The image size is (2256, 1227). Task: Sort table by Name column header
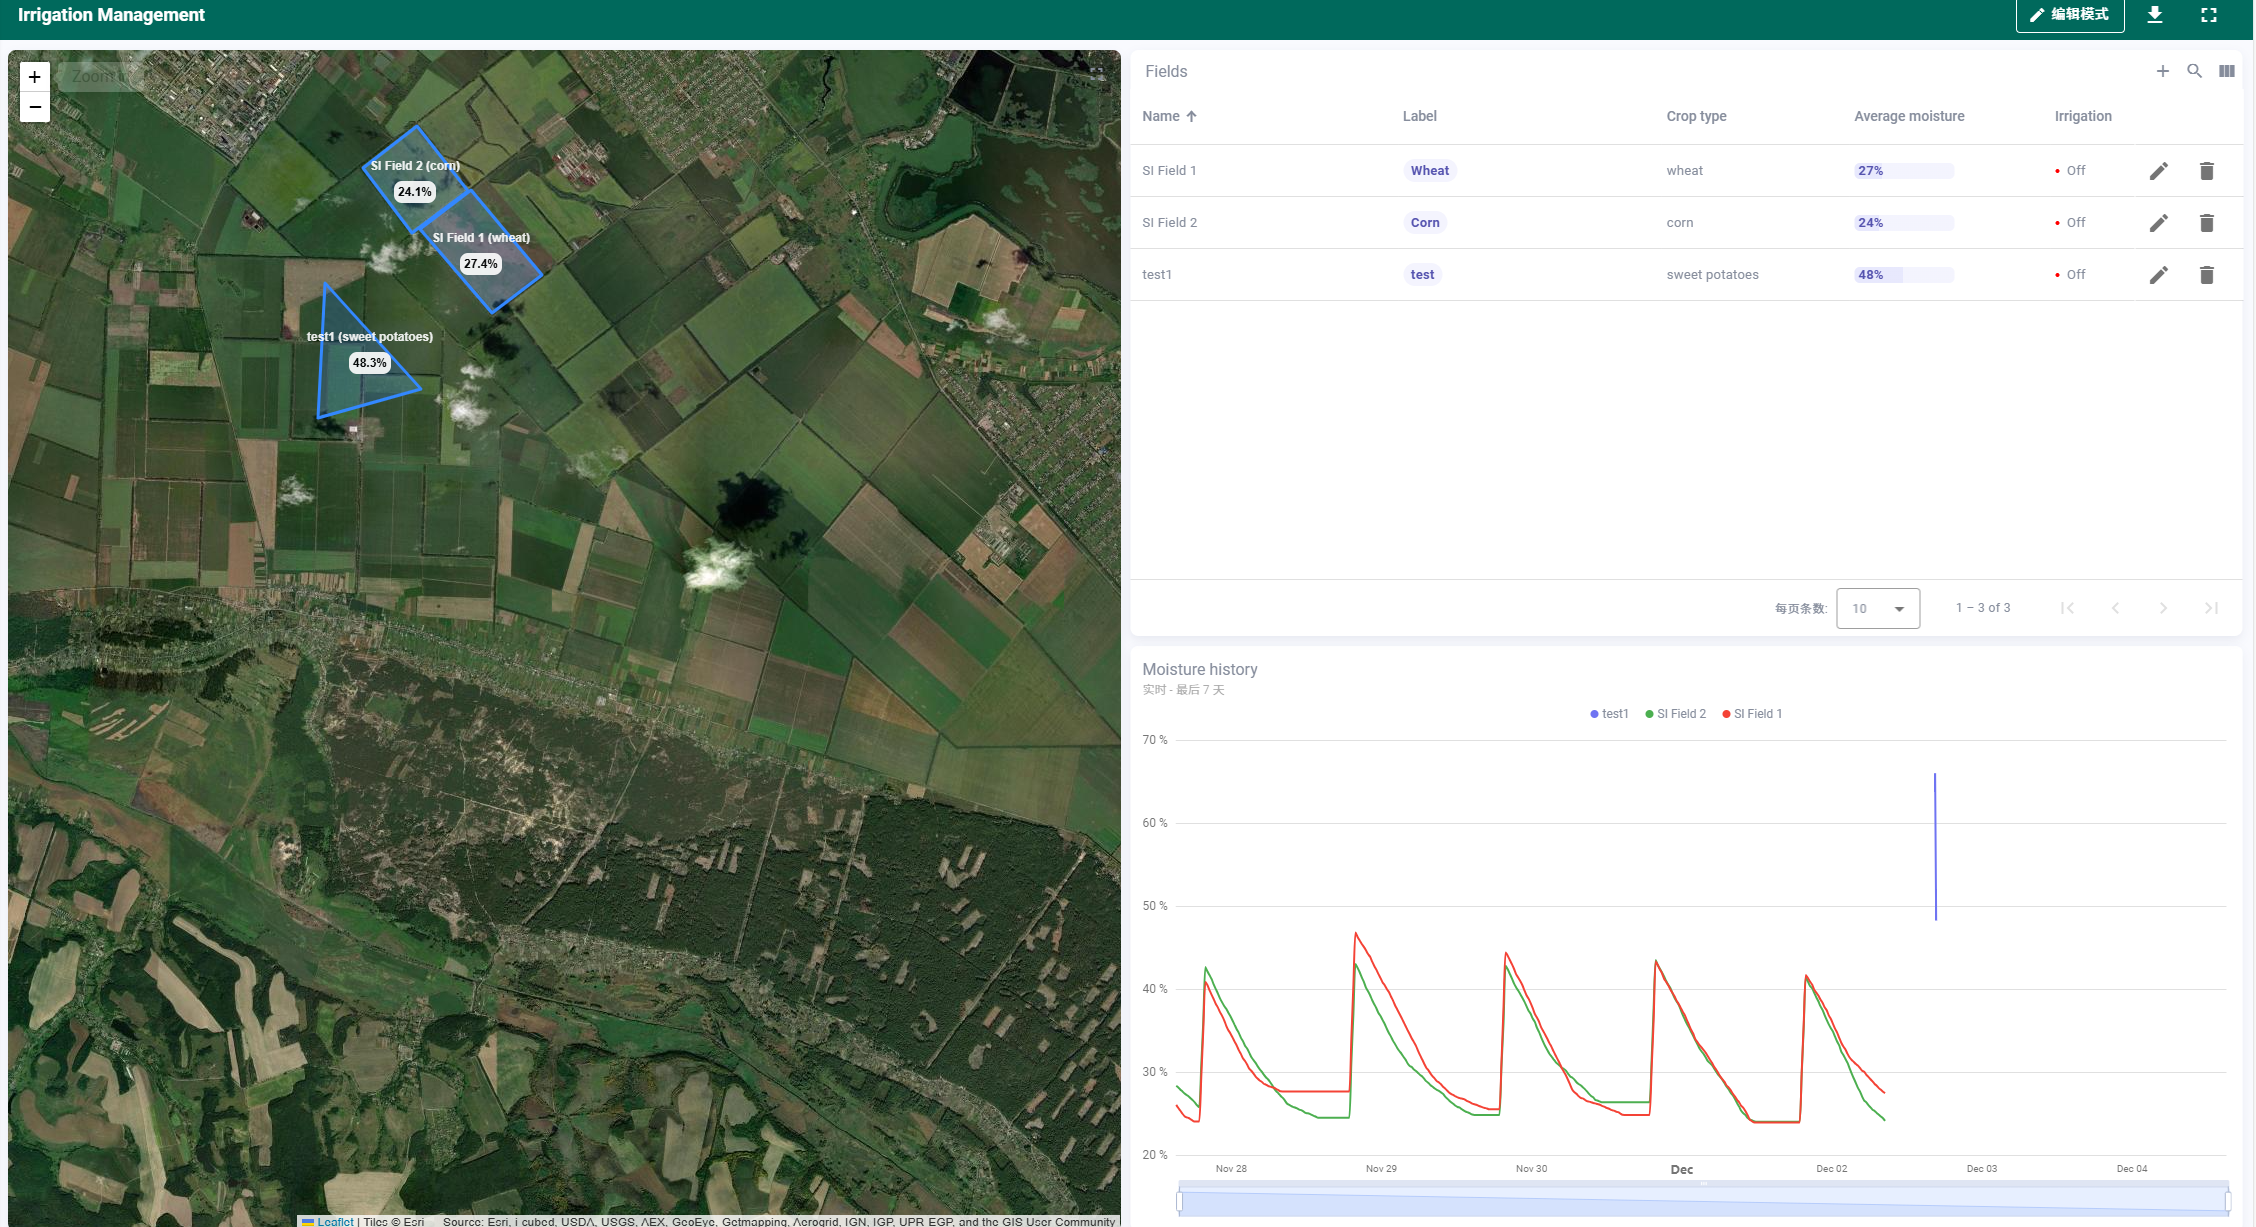point(1161,116)
